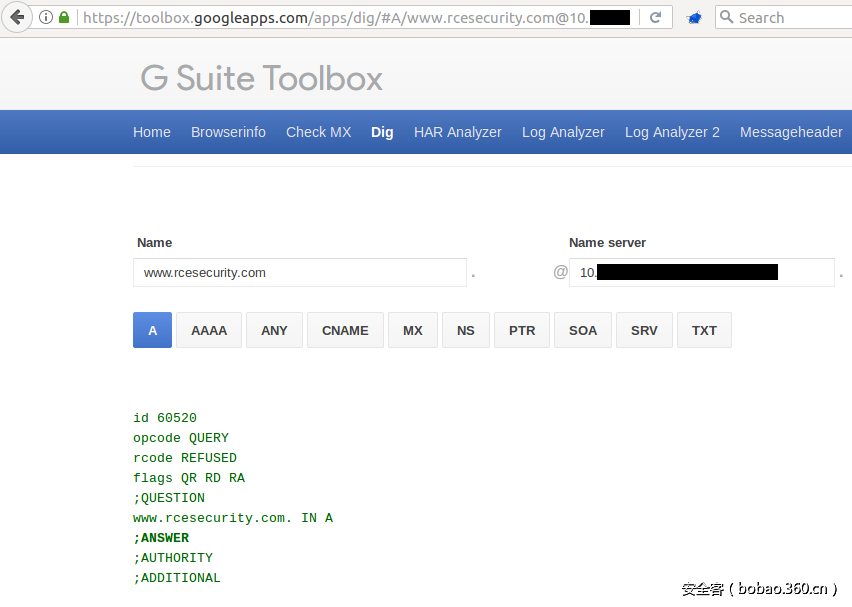
Task: Click the magnifier icon in the search box
Action: click(x=728, y=17)
